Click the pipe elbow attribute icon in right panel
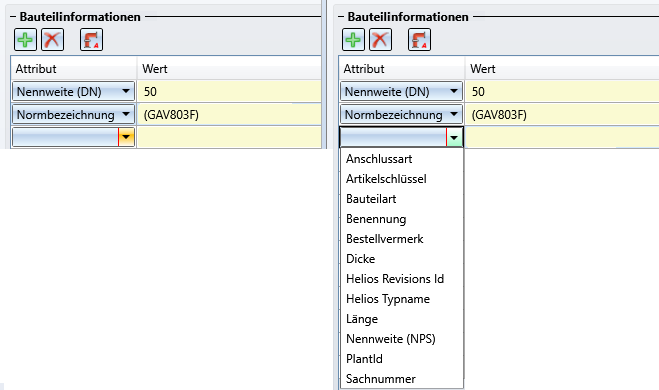 click(x=419, y=40)
